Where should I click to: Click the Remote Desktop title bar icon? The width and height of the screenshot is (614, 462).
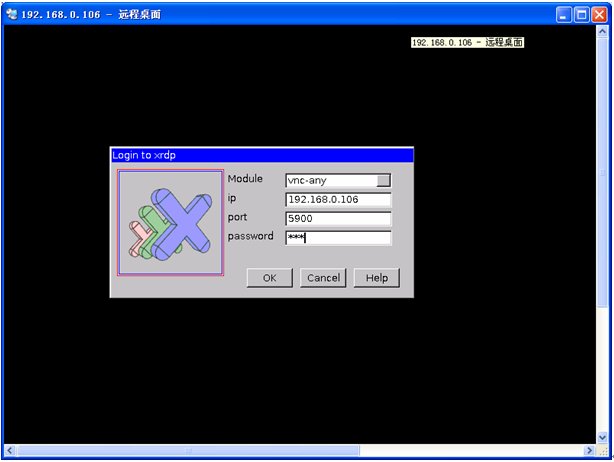click(x=12, y=14)
